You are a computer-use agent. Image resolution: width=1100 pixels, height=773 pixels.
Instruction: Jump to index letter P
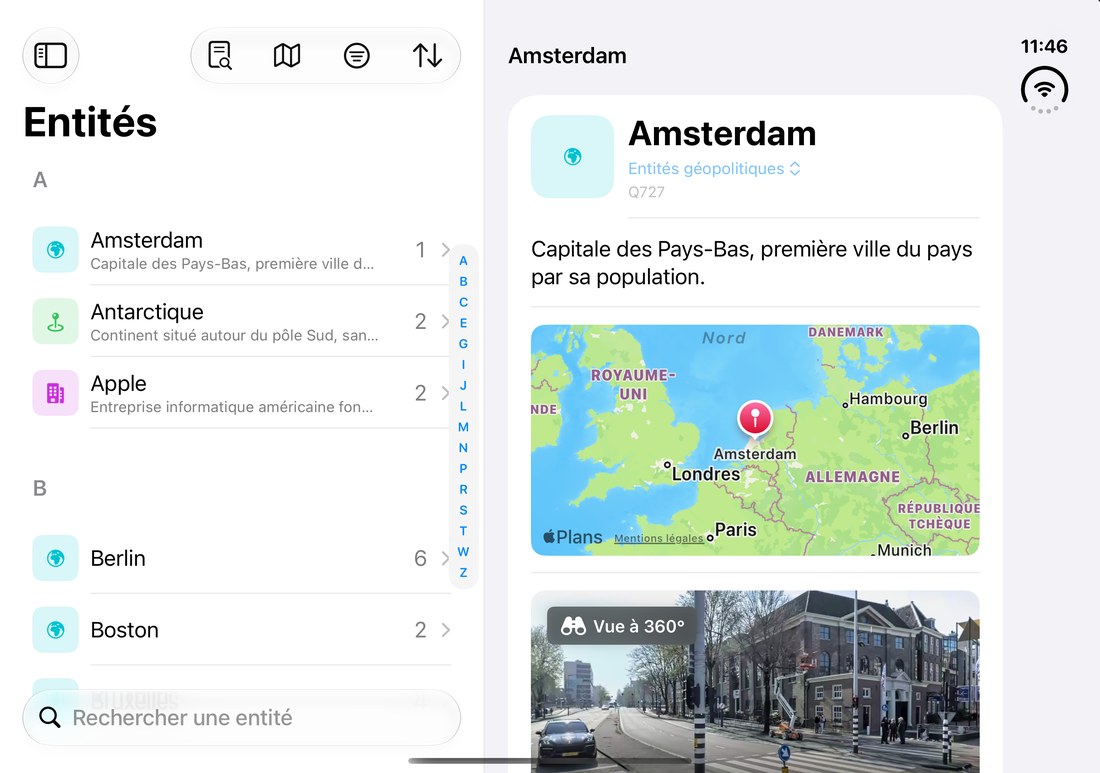pyautogui.click(x=463, y=468)
